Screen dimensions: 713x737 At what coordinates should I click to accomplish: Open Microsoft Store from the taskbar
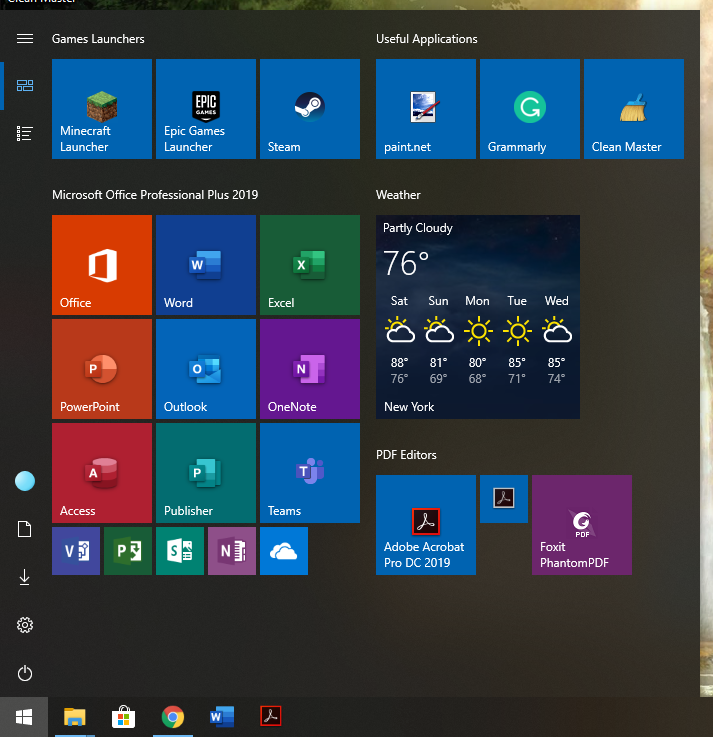coord(124,717)
